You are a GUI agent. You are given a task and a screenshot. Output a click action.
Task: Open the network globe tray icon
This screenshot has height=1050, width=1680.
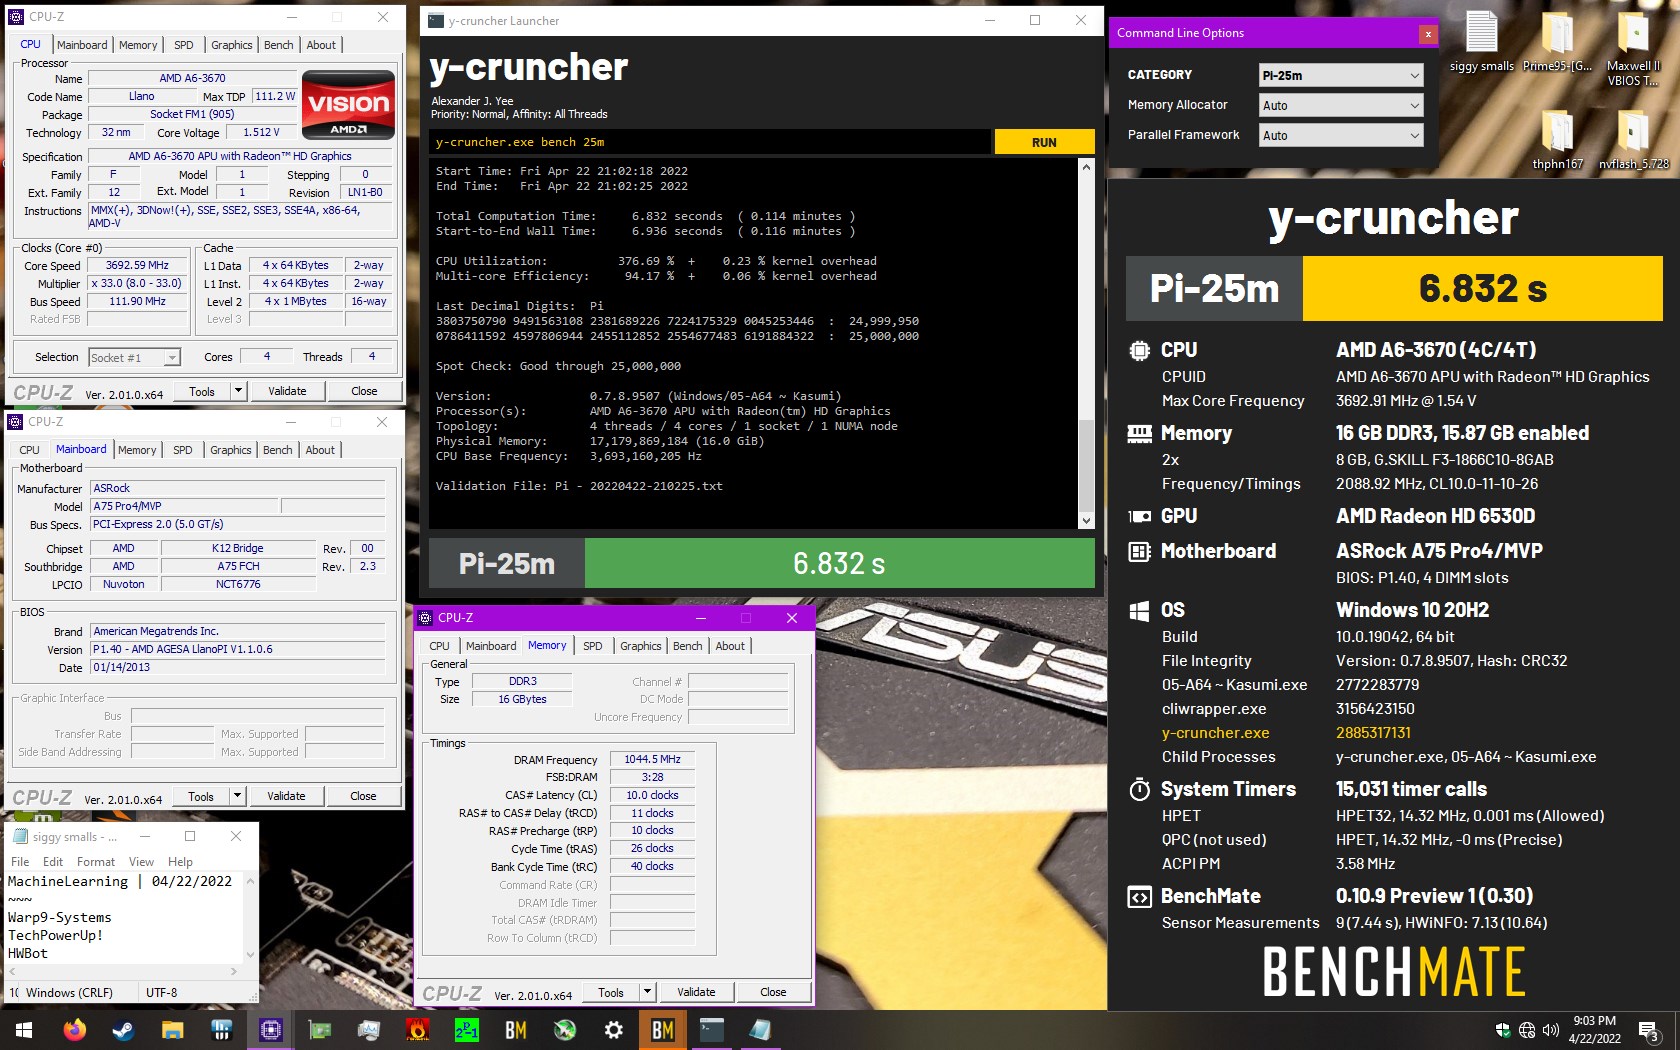tap(1527, 1030)
